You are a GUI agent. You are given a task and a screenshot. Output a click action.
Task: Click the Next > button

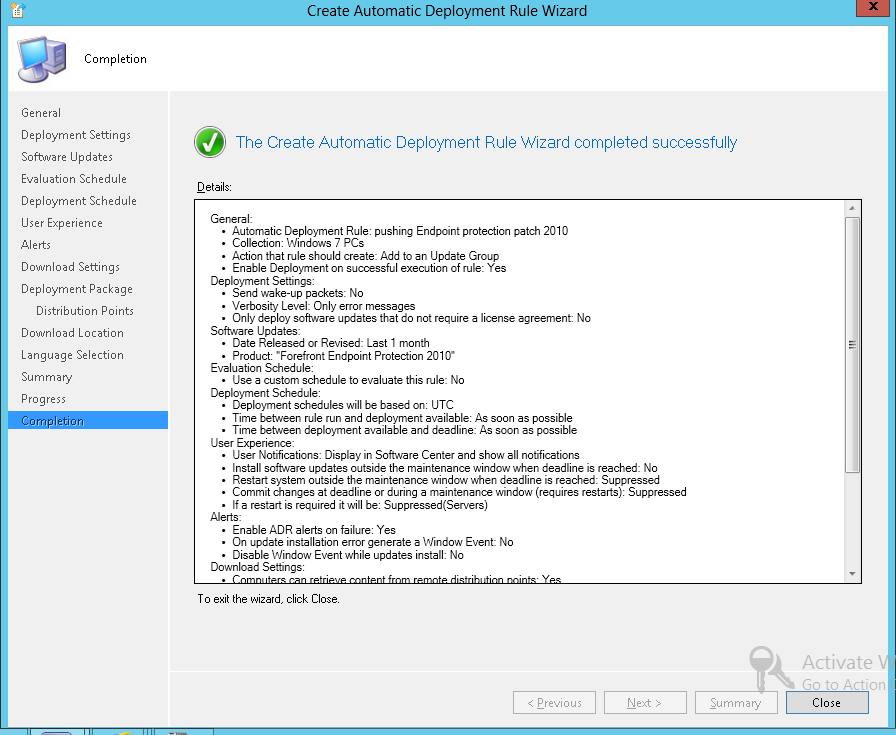645,702
